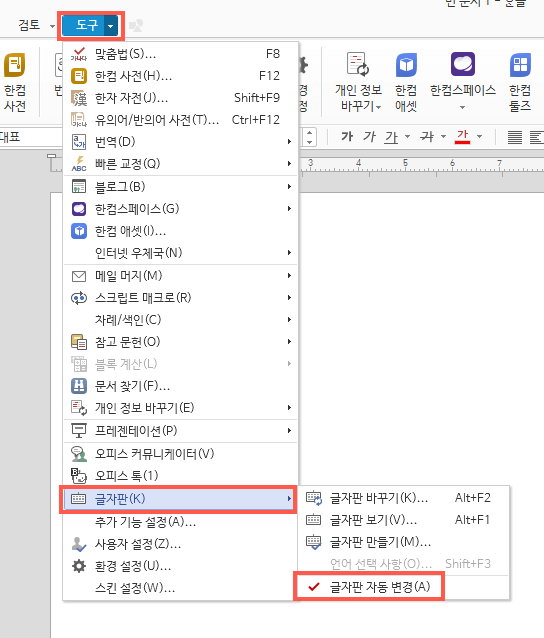Decrease font size stepper down arrow

coord(310,142)
